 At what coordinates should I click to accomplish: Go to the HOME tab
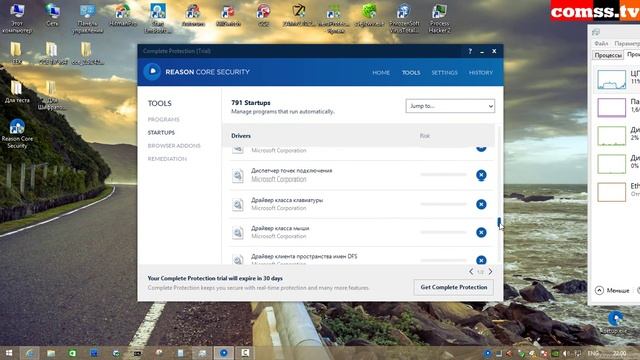[x=381, y=73]
